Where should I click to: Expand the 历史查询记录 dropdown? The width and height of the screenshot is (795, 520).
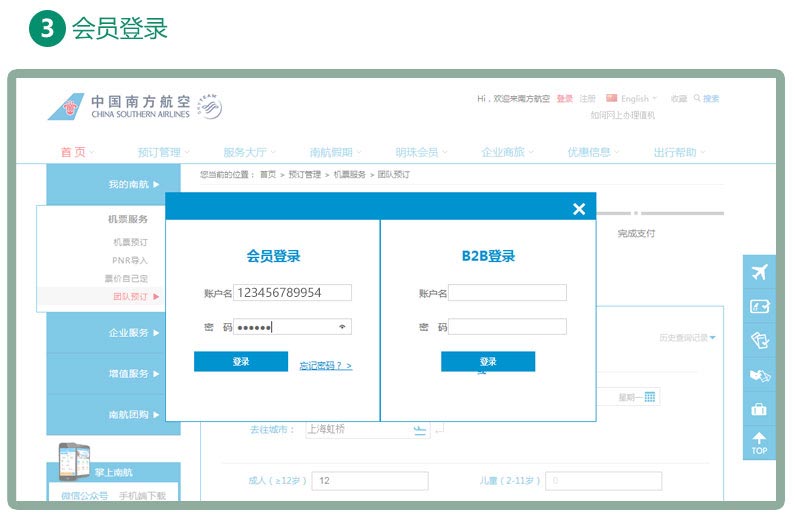click(687, 338)
